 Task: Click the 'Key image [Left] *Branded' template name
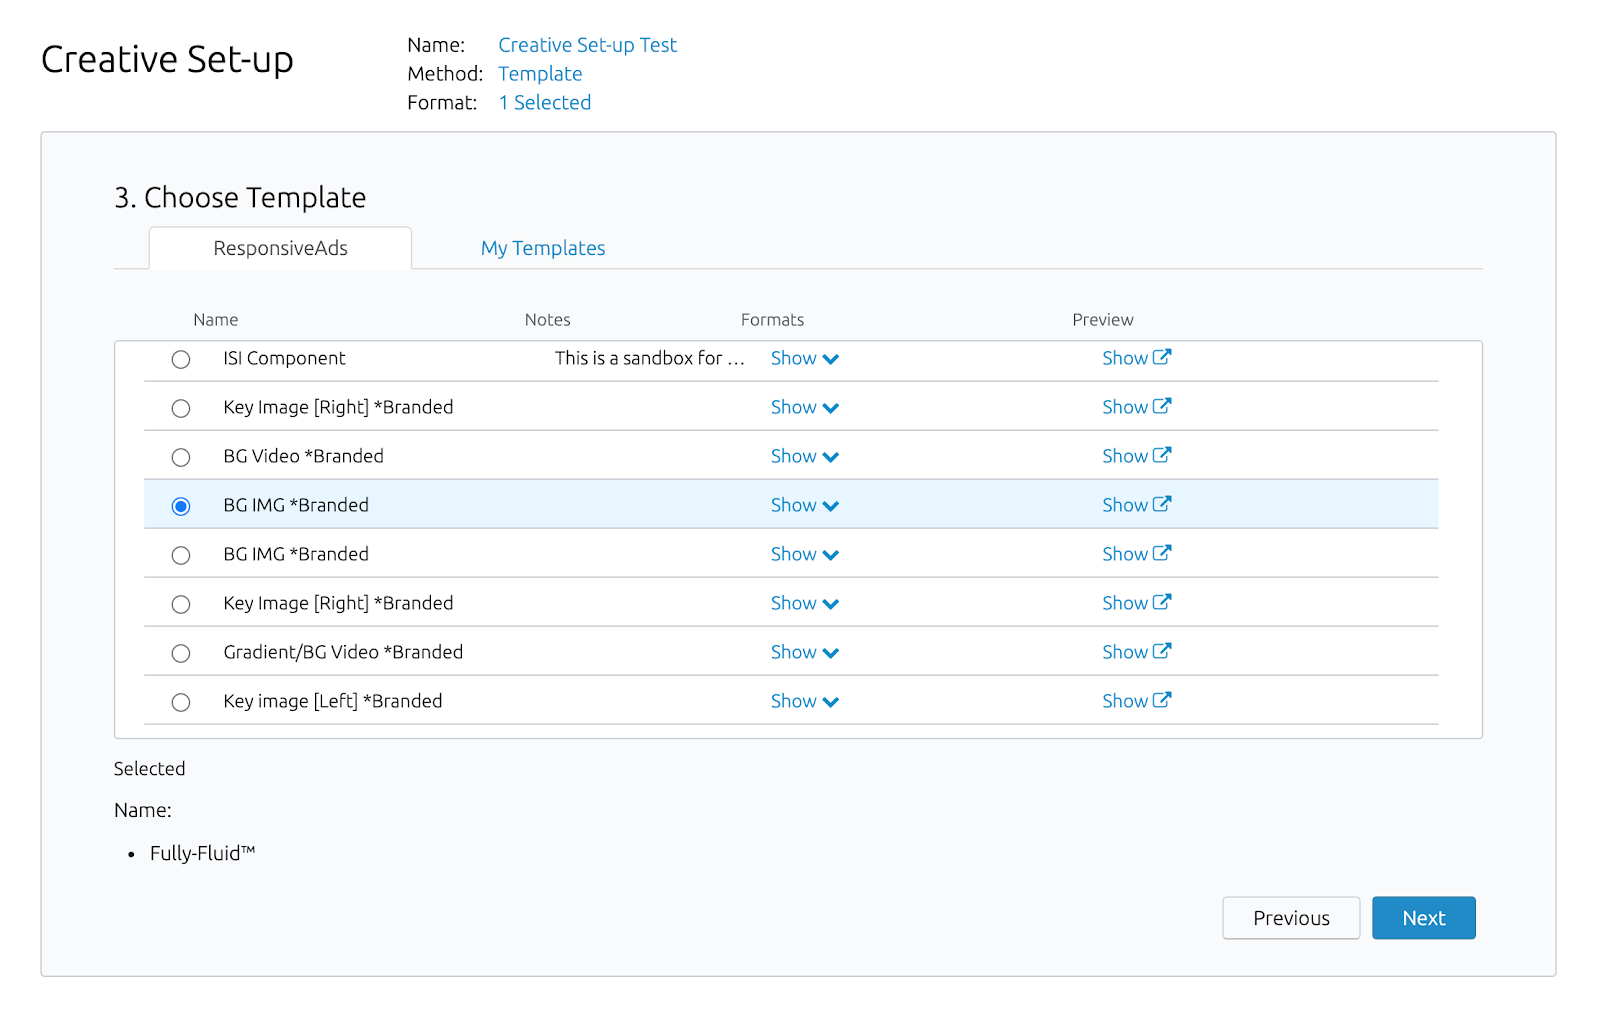click(x=333, y=701)
